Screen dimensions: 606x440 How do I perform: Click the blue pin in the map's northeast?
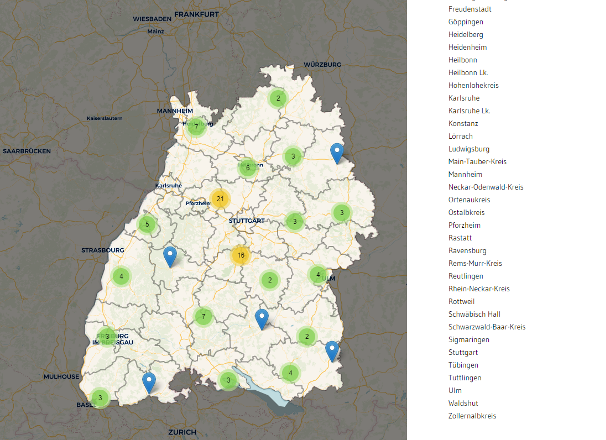pos(337,152)
